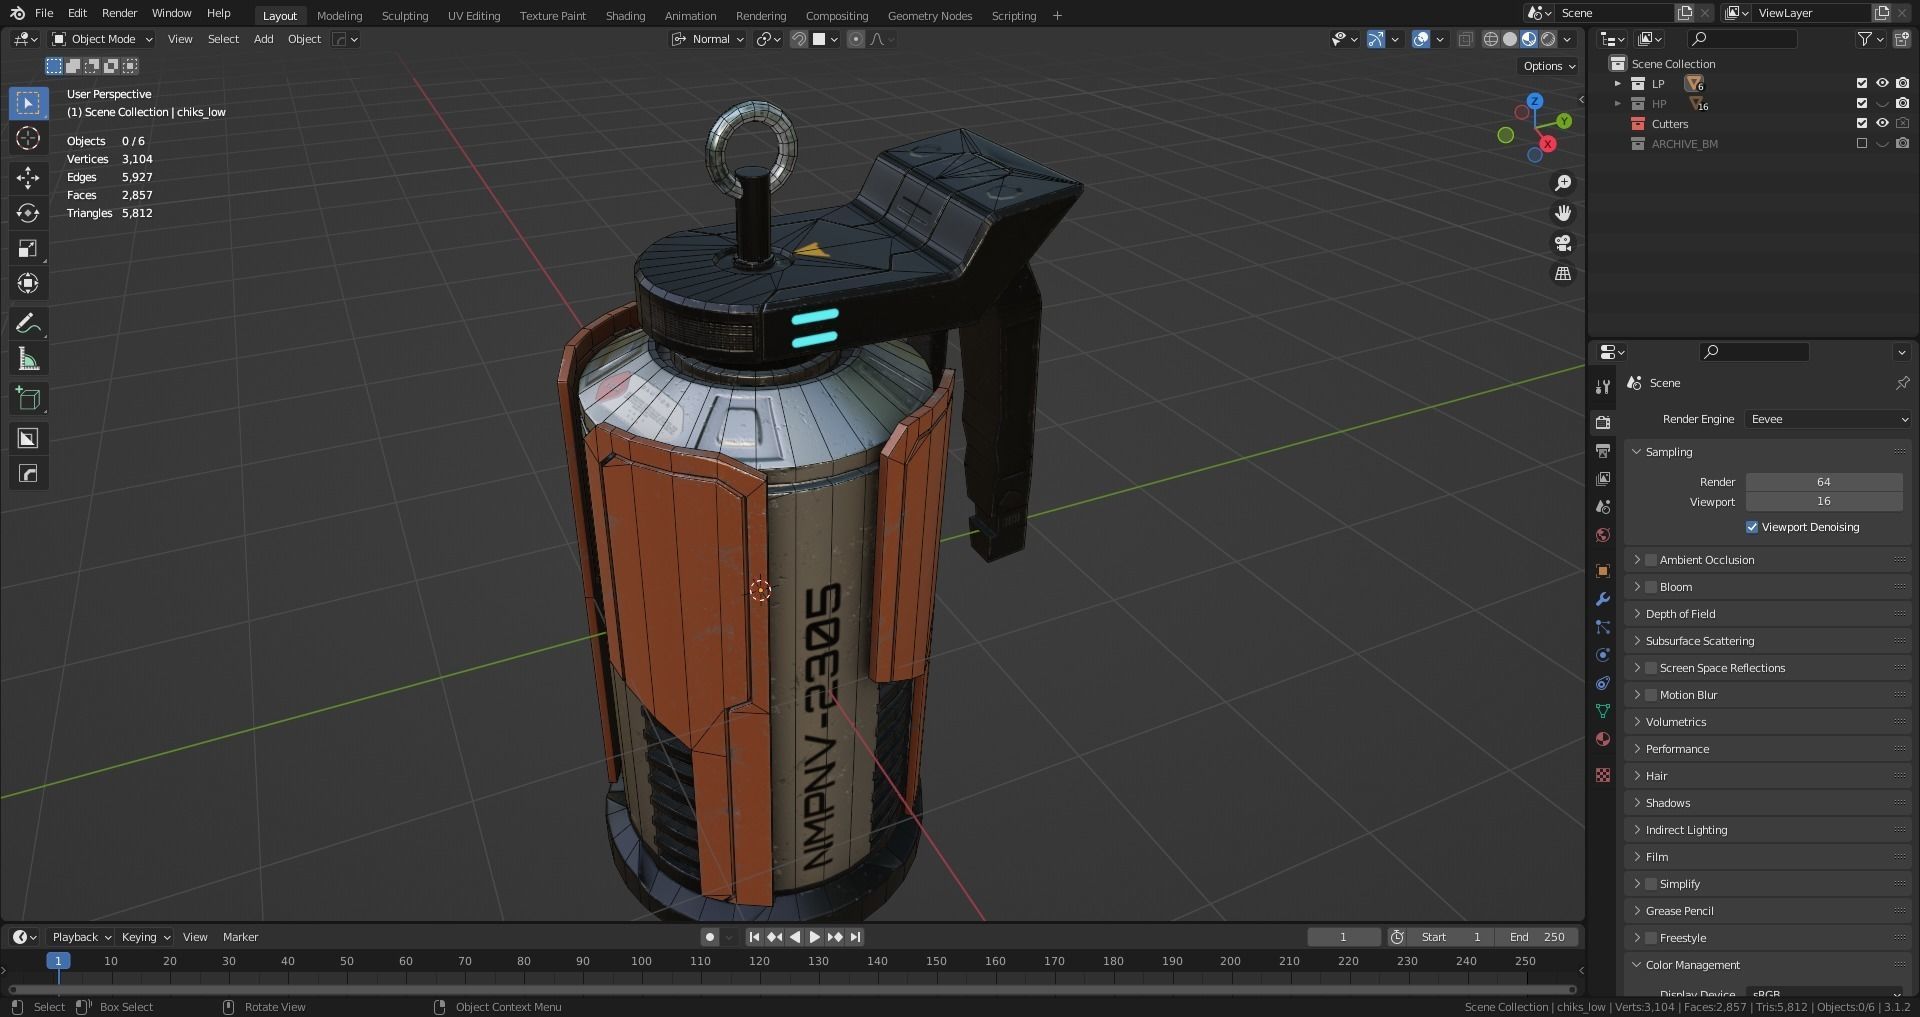
Task: Open the World properties tab
Action: tap(1603, 535)
